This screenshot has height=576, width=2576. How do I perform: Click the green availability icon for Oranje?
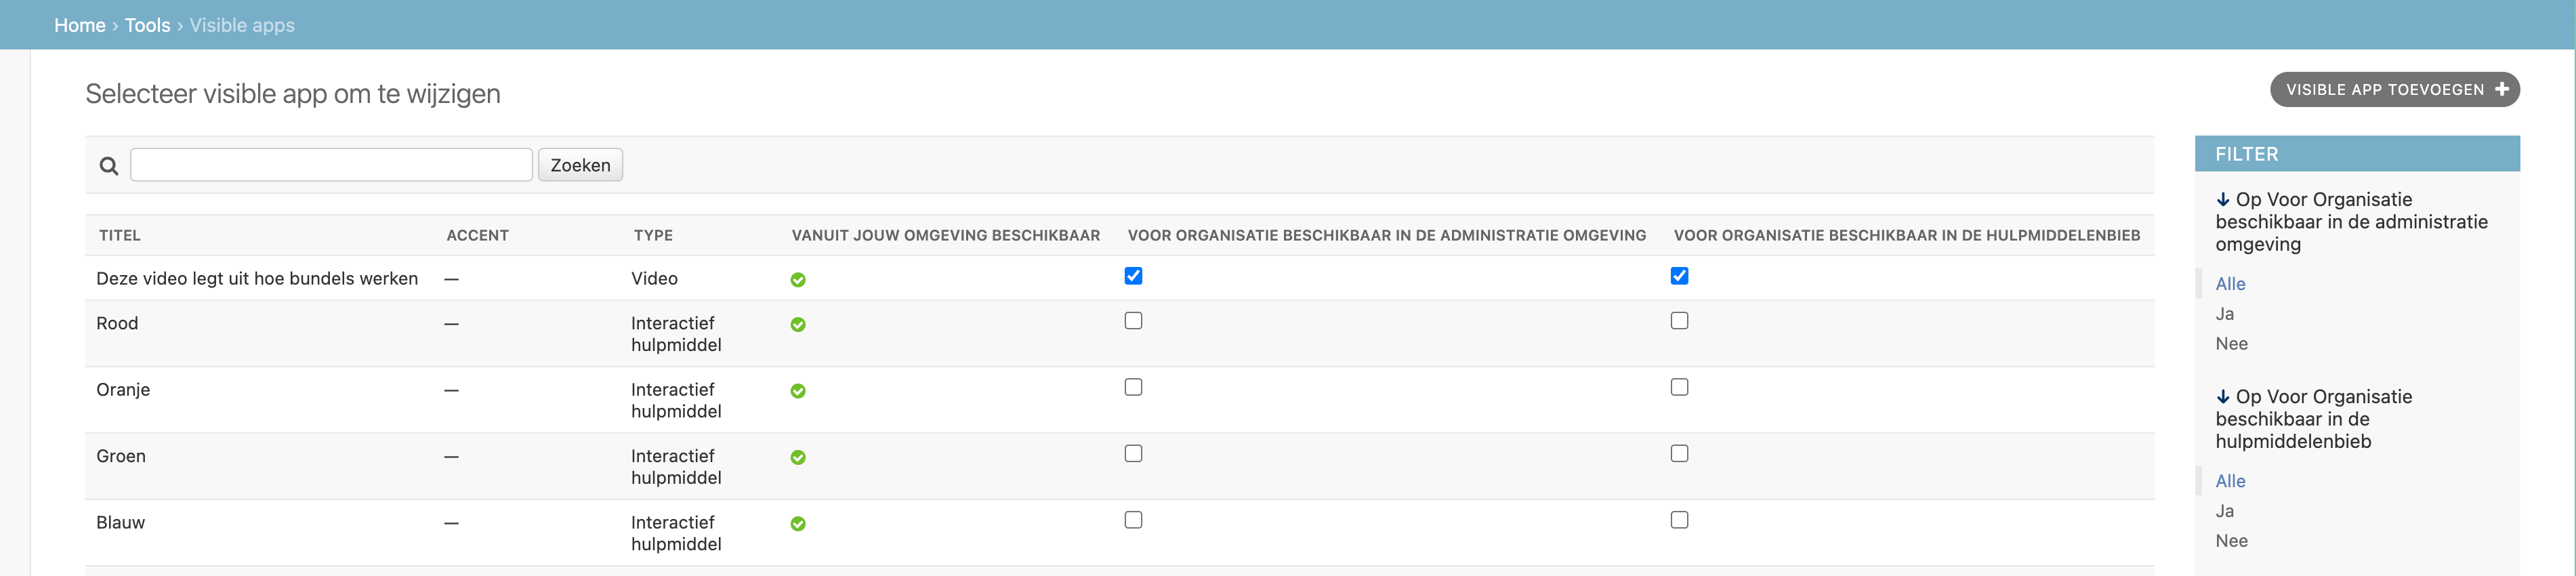(x=798, y=391)
